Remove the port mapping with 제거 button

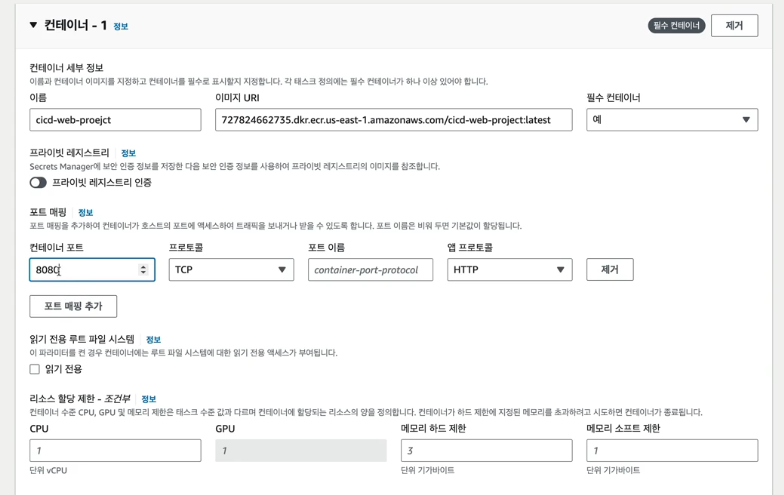click(x=610, y=270)
